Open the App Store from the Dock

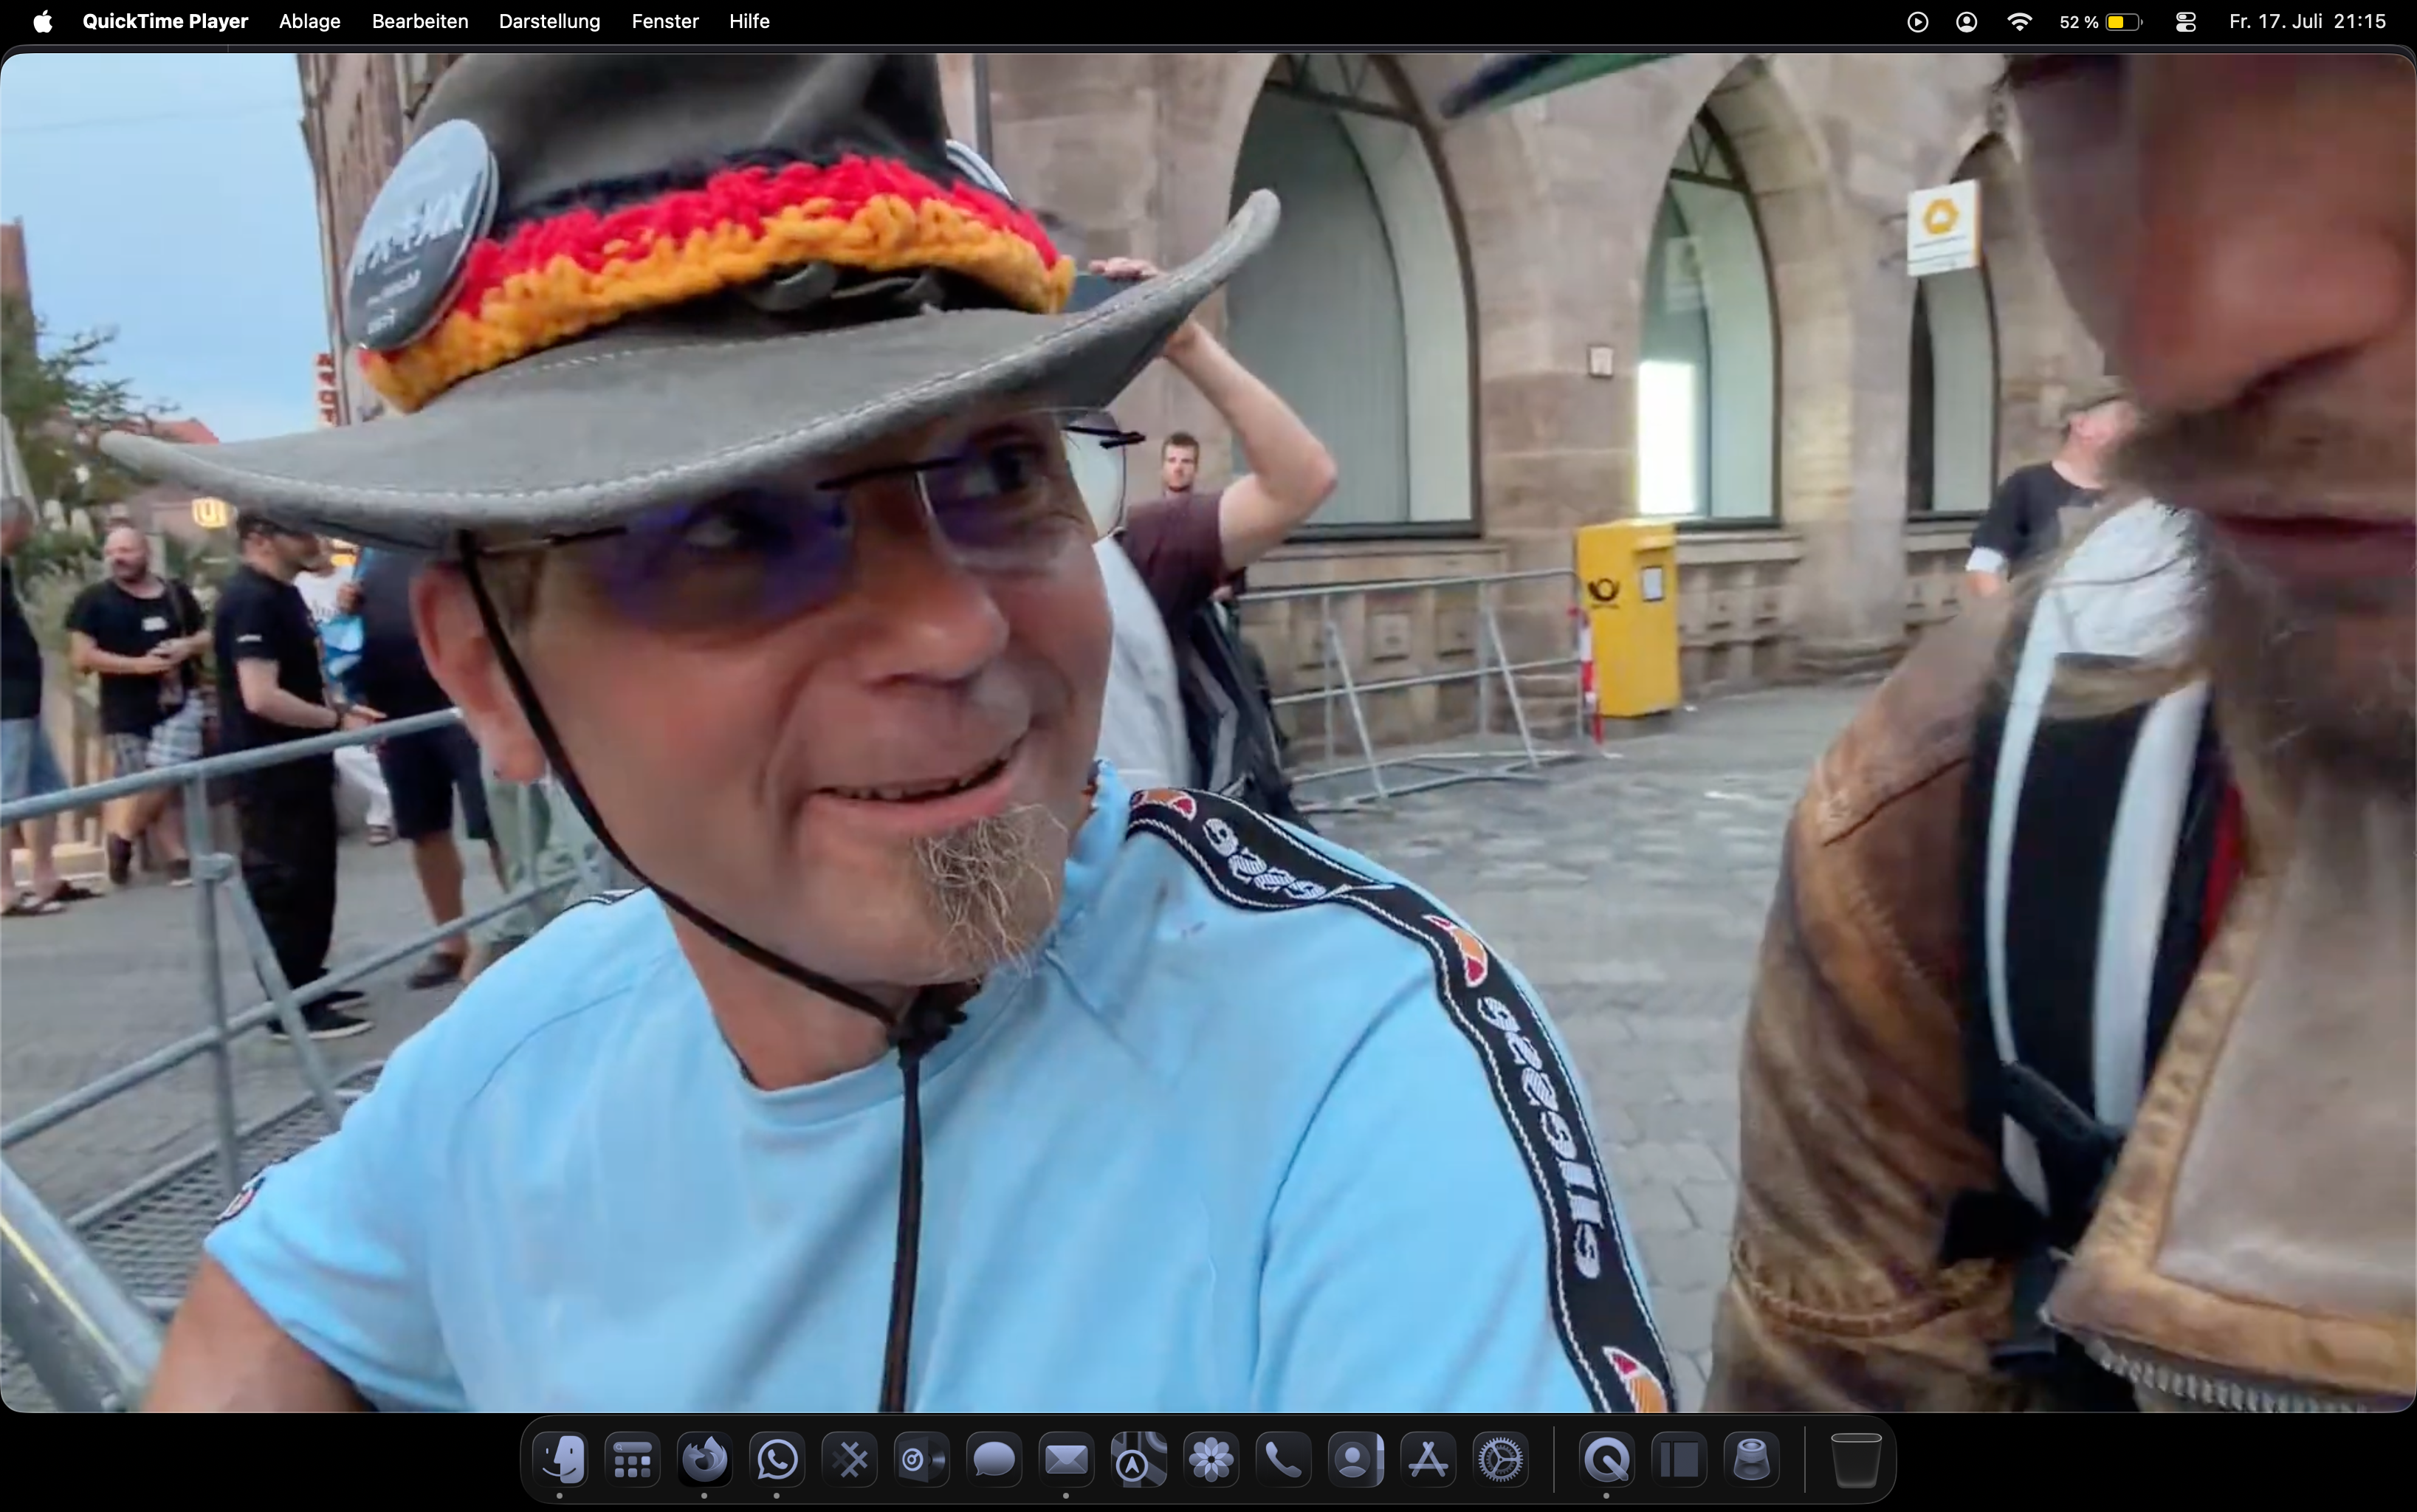click(1428, 1460)
